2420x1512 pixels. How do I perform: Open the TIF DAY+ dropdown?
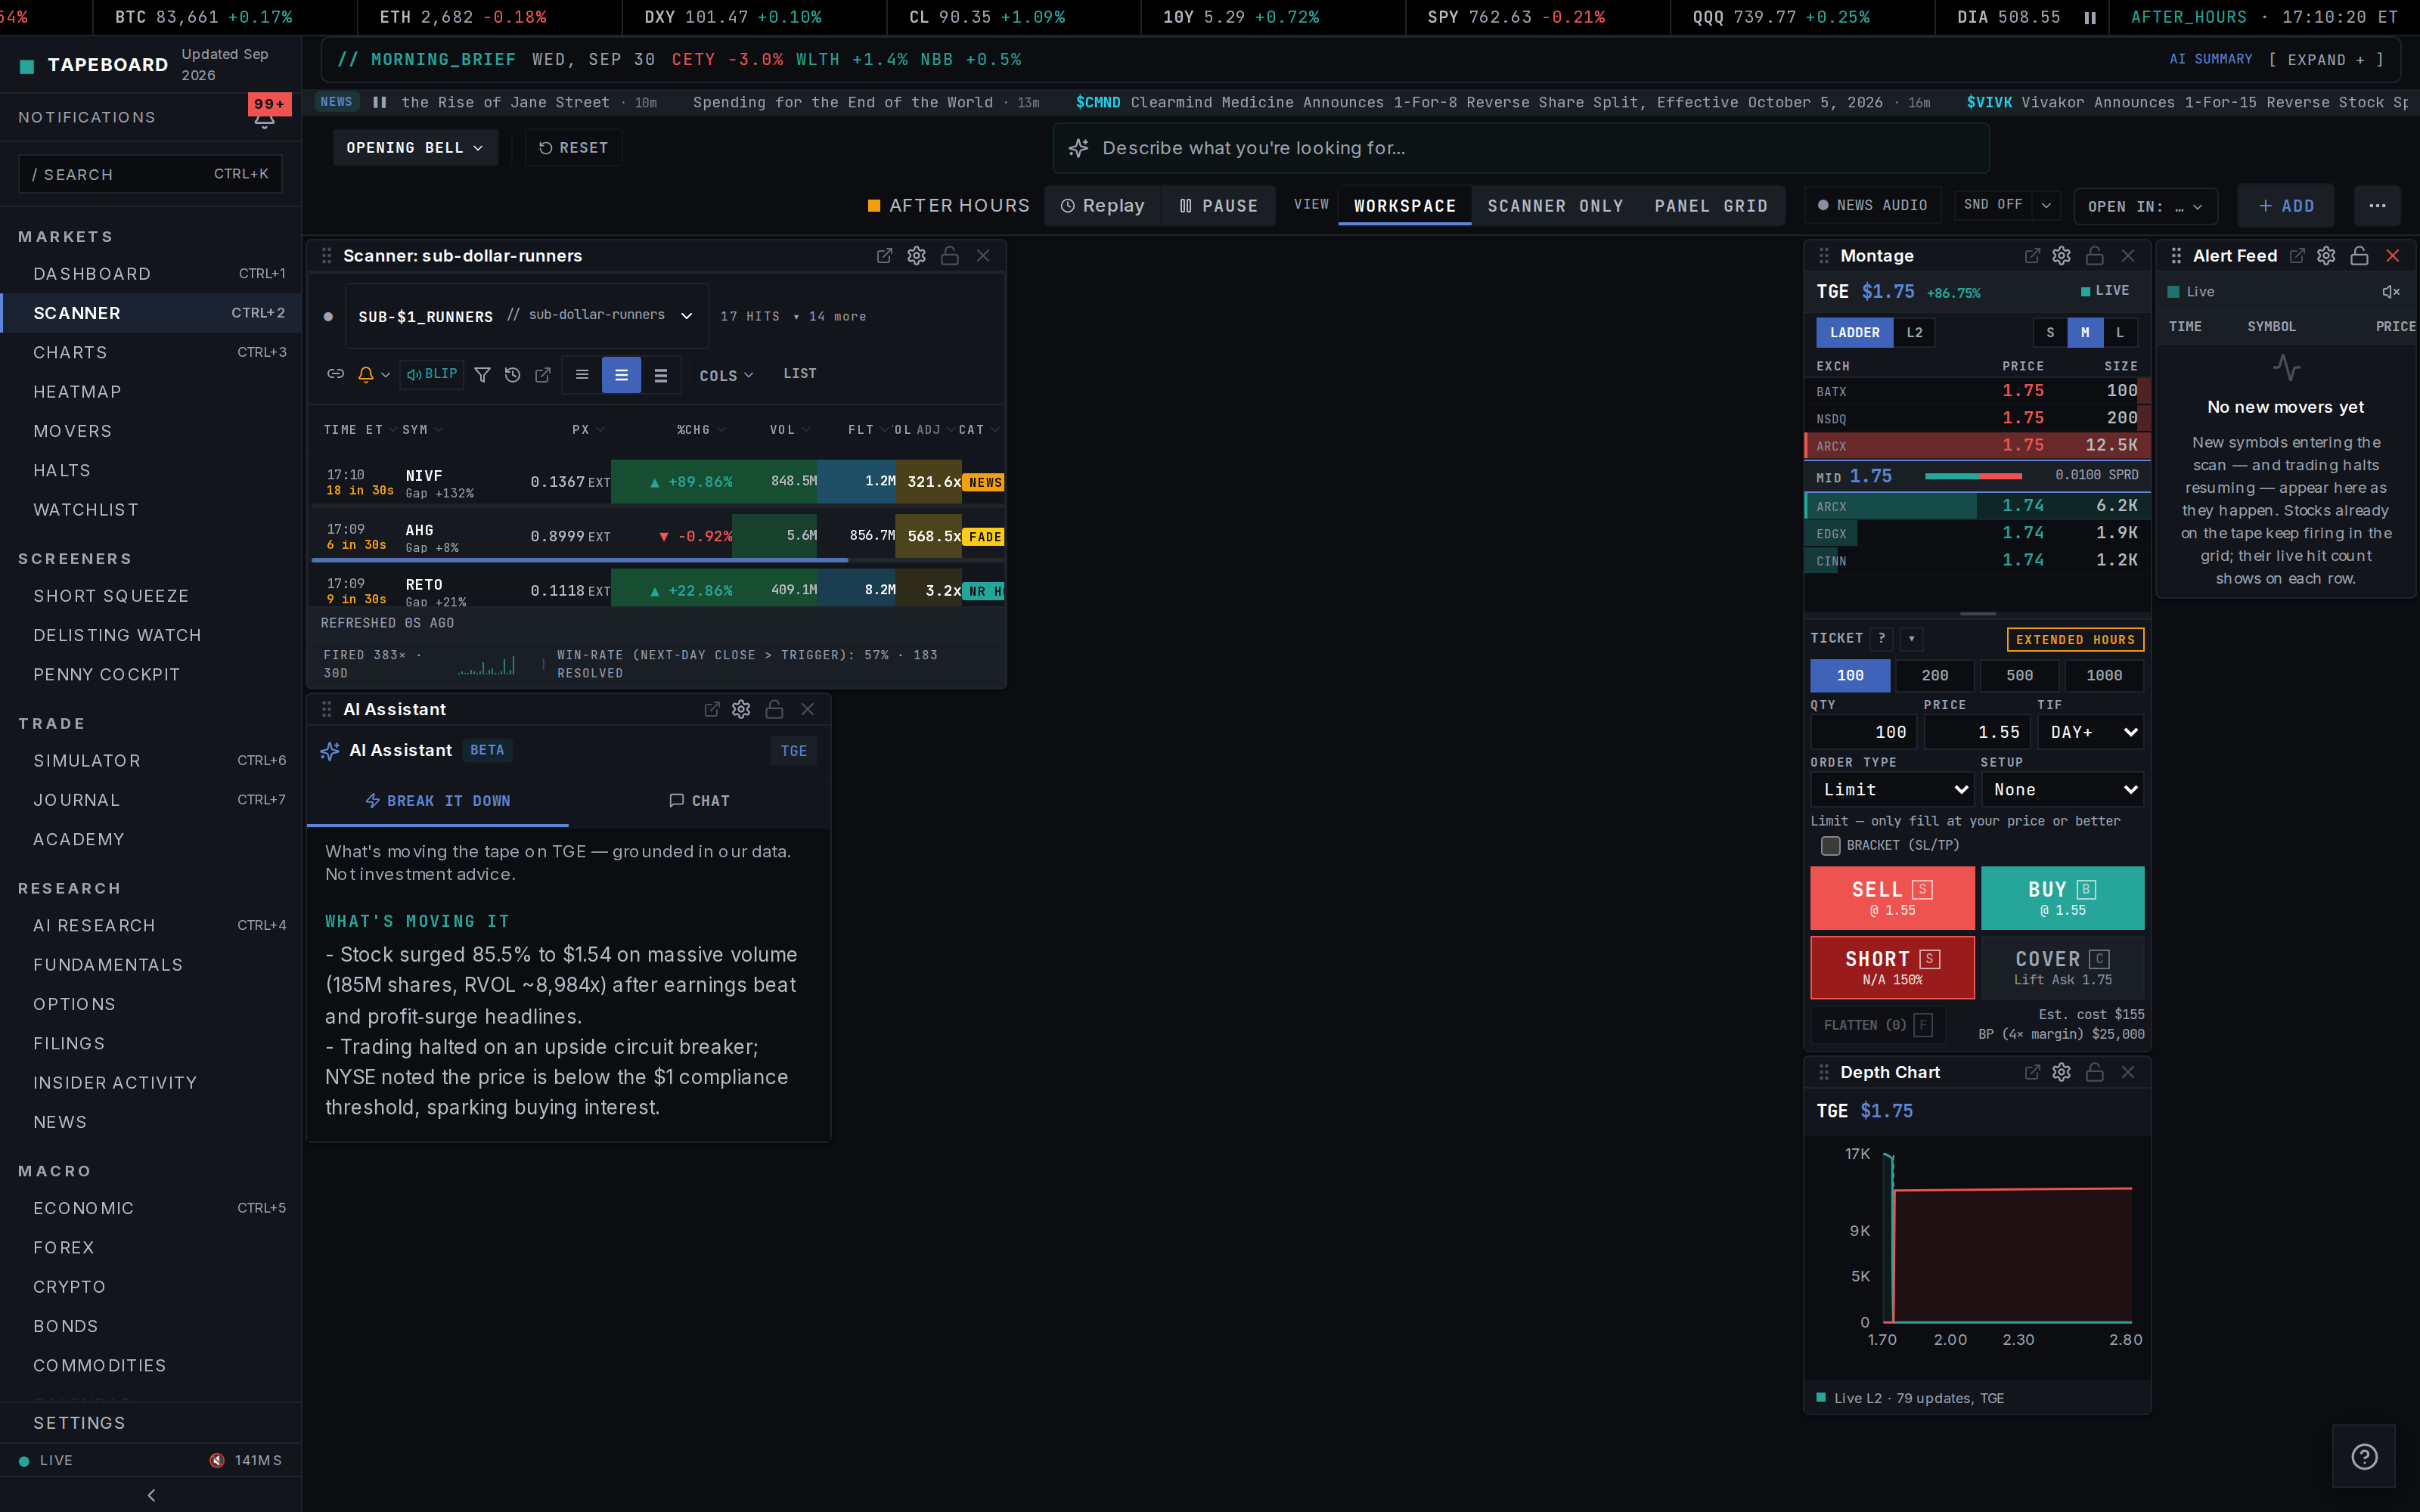point(2090,732)
